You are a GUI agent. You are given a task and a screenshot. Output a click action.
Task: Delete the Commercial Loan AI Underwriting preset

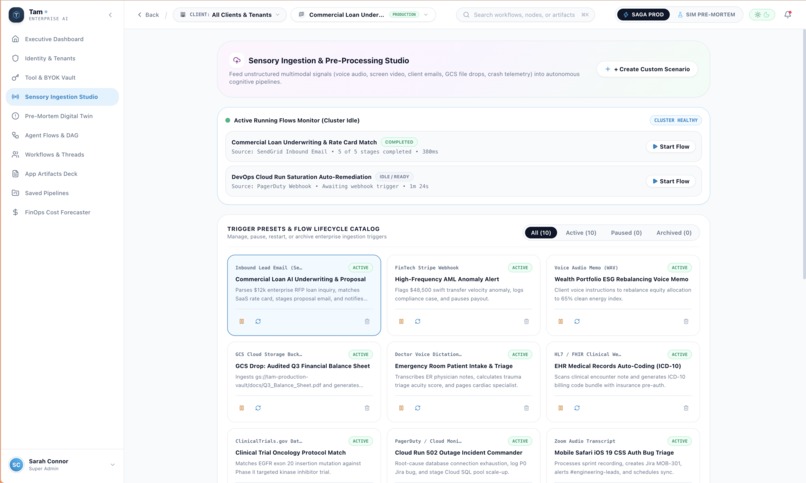367,322
